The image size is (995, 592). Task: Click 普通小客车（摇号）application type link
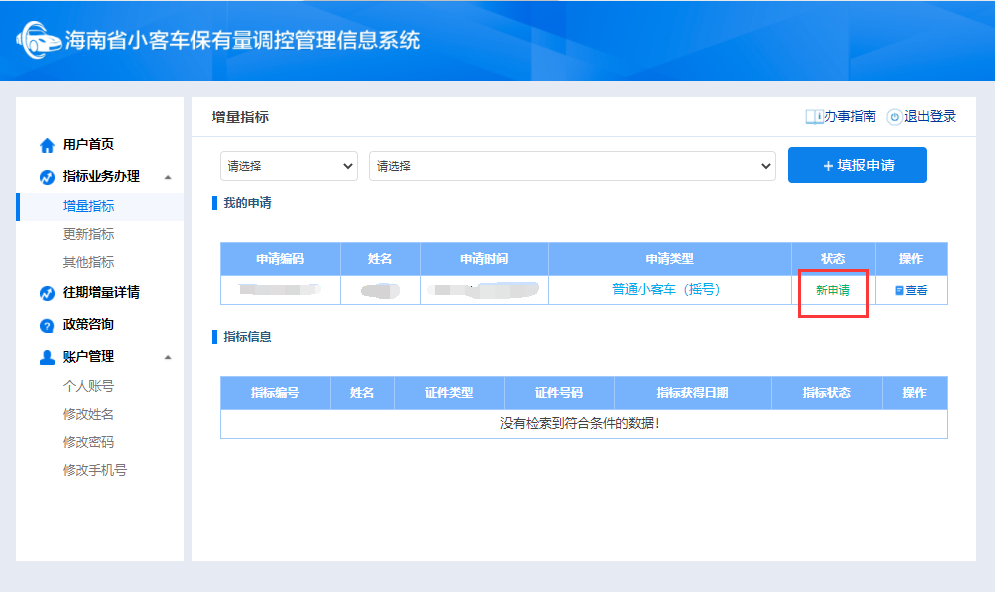tap(666, 290)
